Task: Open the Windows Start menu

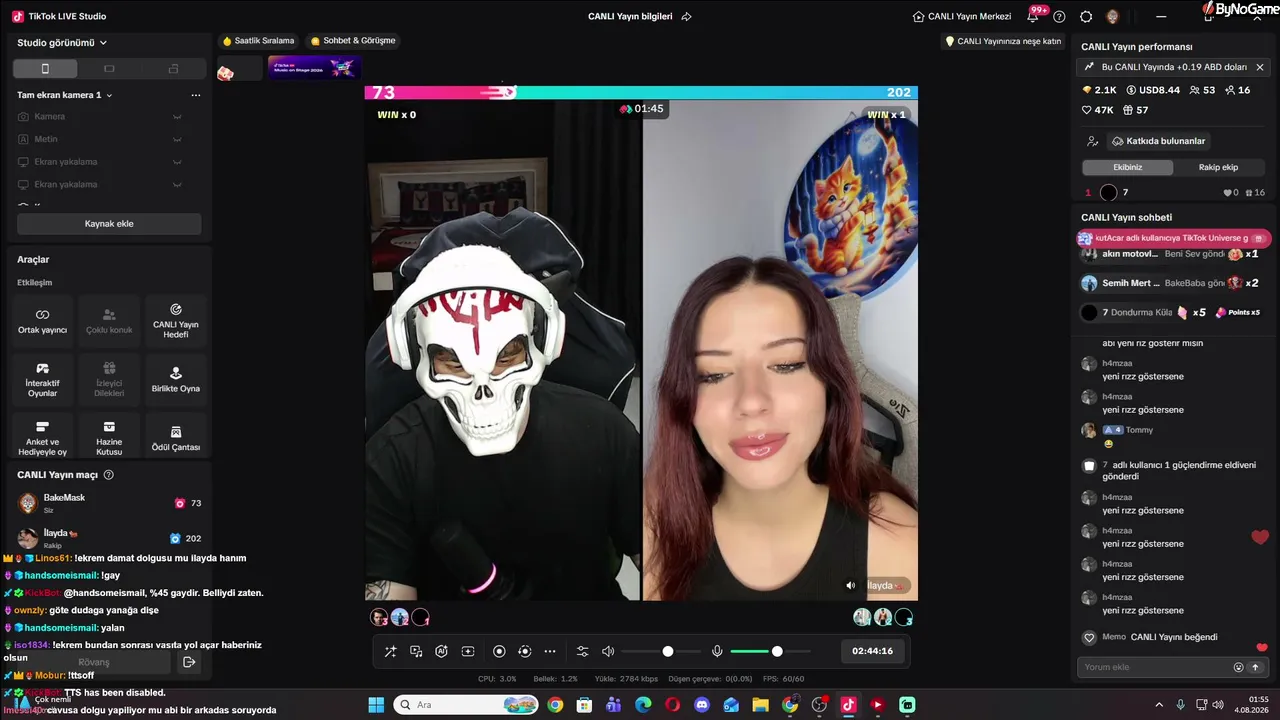Action: tap(376, 705)
